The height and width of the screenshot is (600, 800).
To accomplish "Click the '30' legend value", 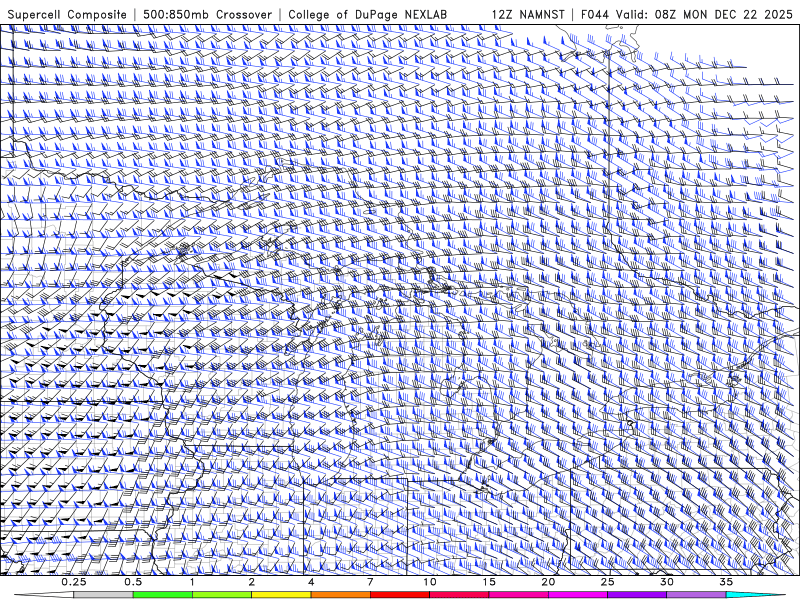I will pos(666,582).
